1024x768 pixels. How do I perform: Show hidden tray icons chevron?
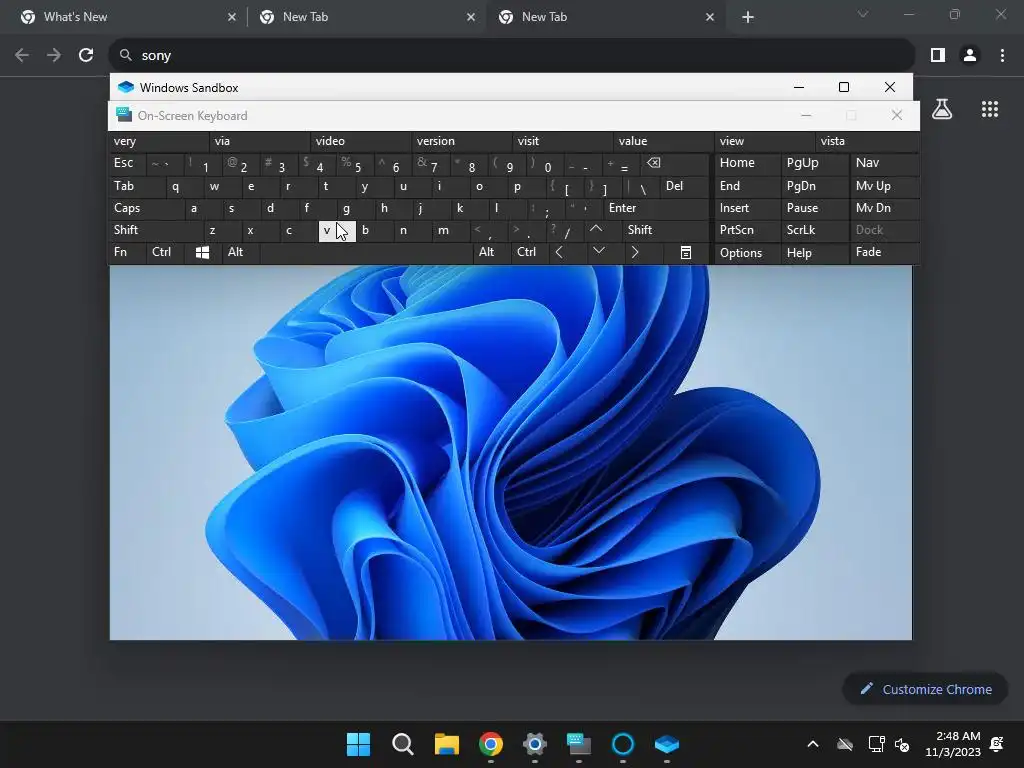click(813, 744)
